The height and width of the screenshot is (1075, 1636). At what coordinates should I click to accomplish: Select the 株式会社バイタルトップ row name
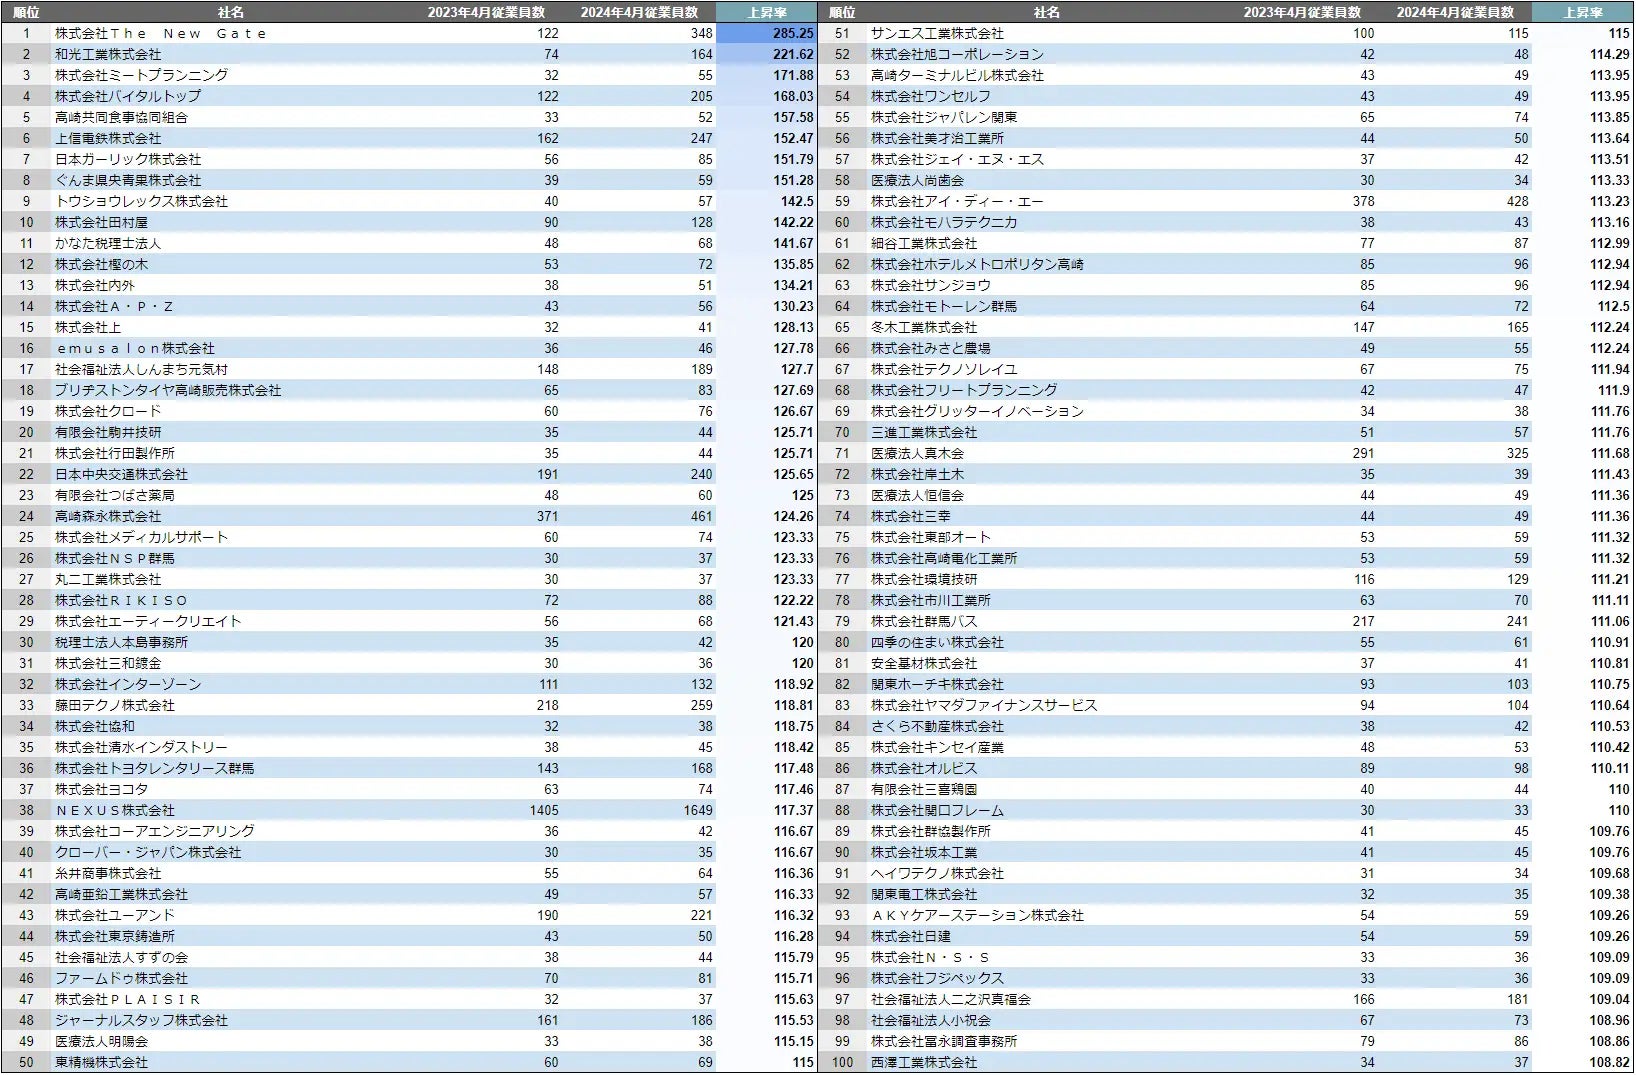[x=128, y=96]
